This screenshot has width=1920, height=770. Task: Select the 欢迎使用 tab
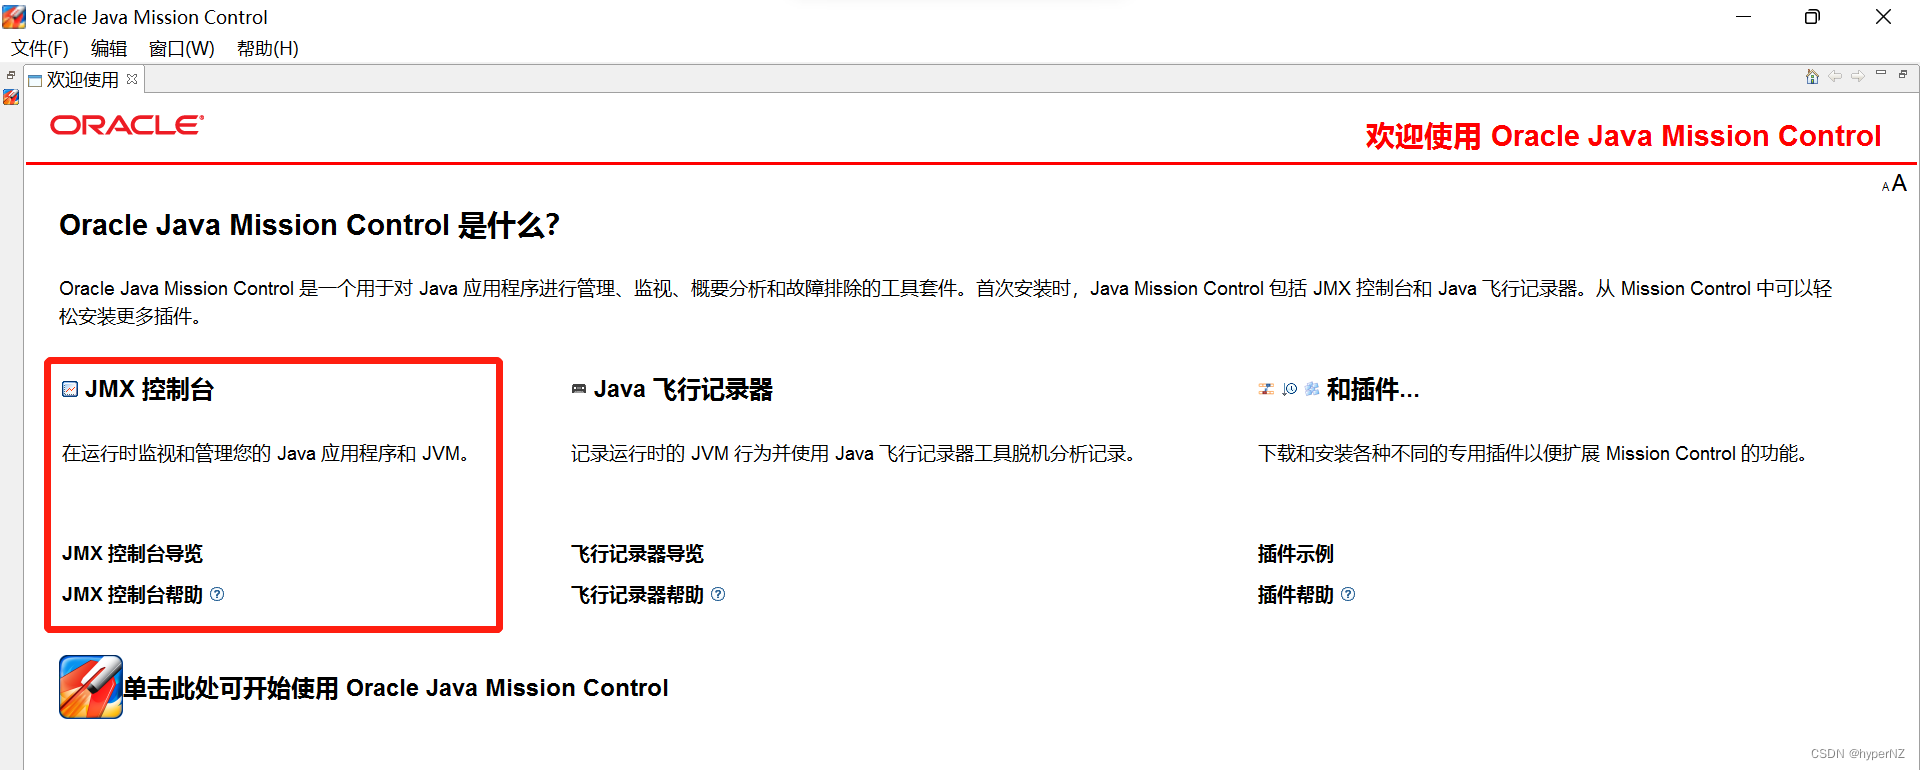pos(83,79)
